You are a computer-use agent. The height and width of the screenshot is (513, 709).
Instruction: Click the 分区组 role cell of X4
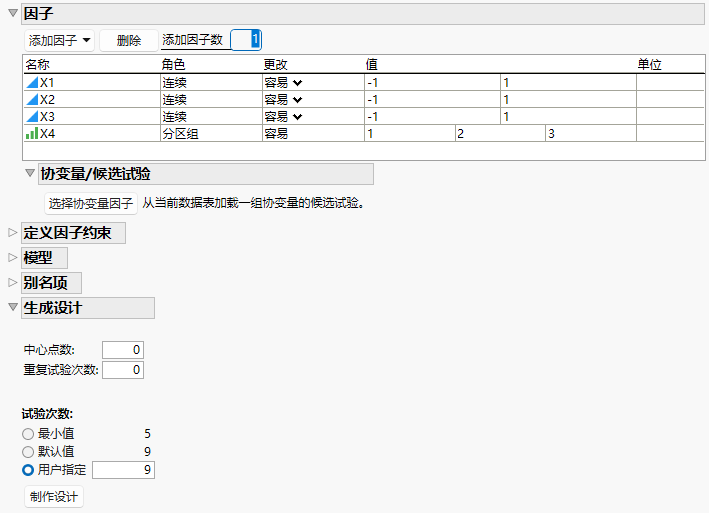(211, 133)
